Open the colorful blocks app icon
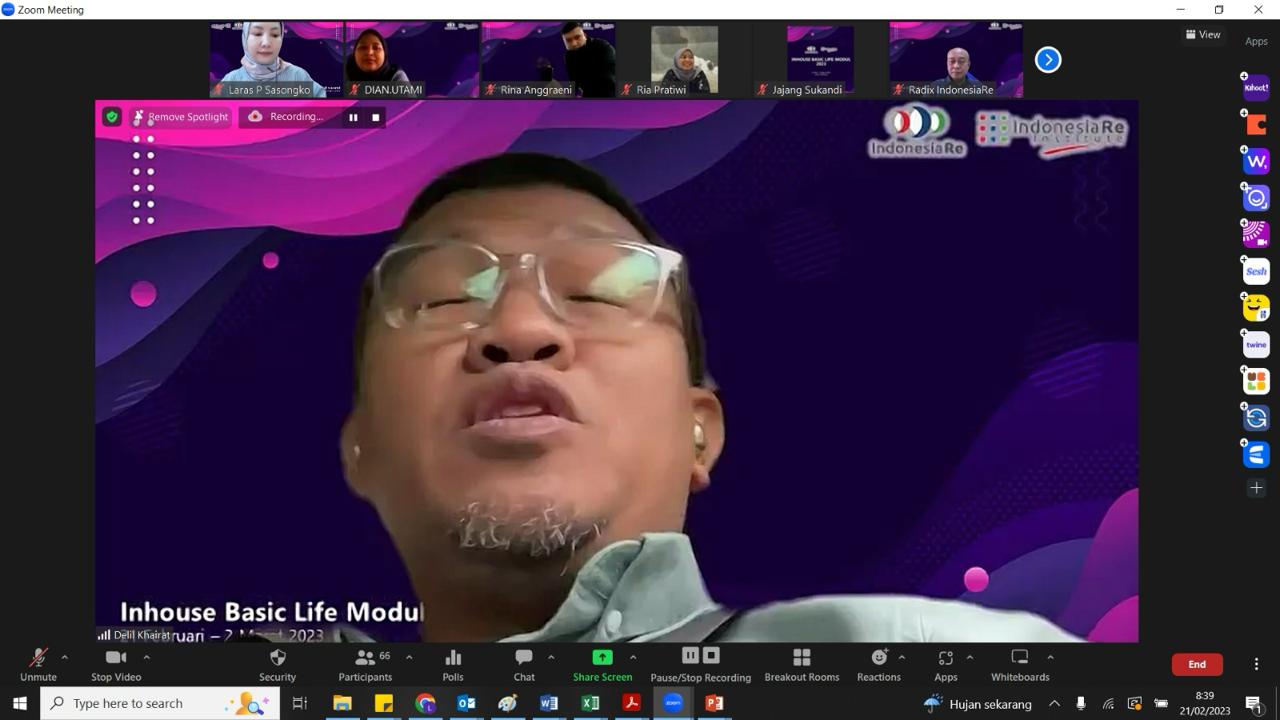The width and height of the screenshot is (1280, 720). click(1256, 381)
